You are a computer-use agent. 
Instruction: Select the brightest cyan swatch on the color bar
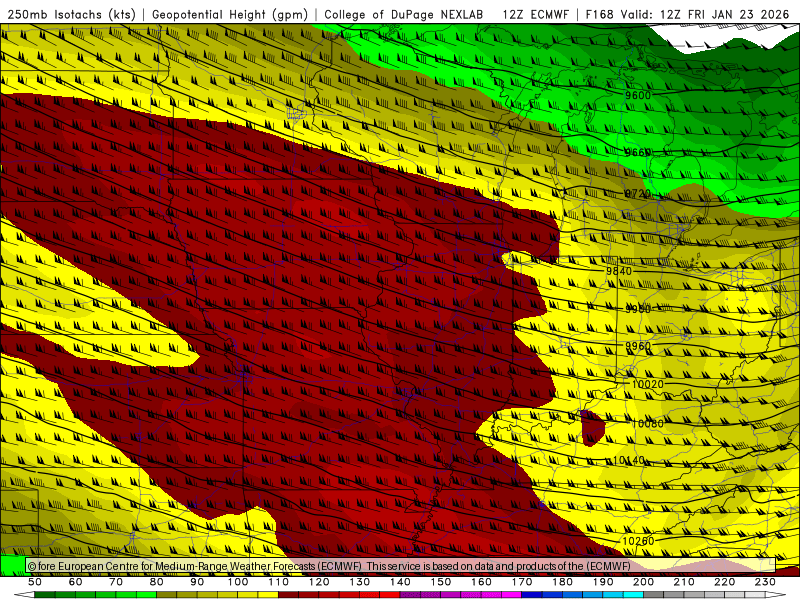tap(633, 595)
